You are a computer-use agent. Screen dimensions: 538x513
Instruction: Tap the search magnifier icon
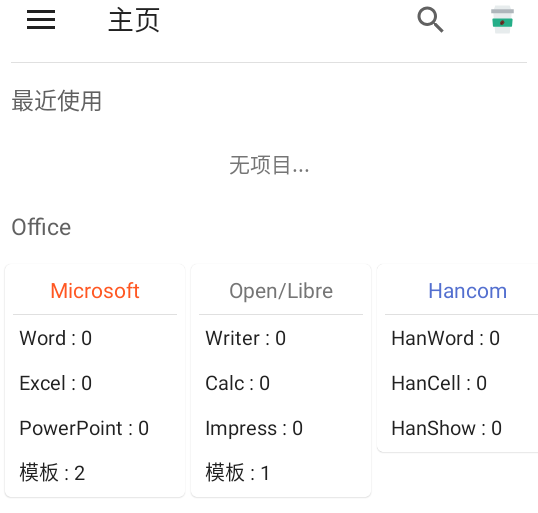coord(430,20)
